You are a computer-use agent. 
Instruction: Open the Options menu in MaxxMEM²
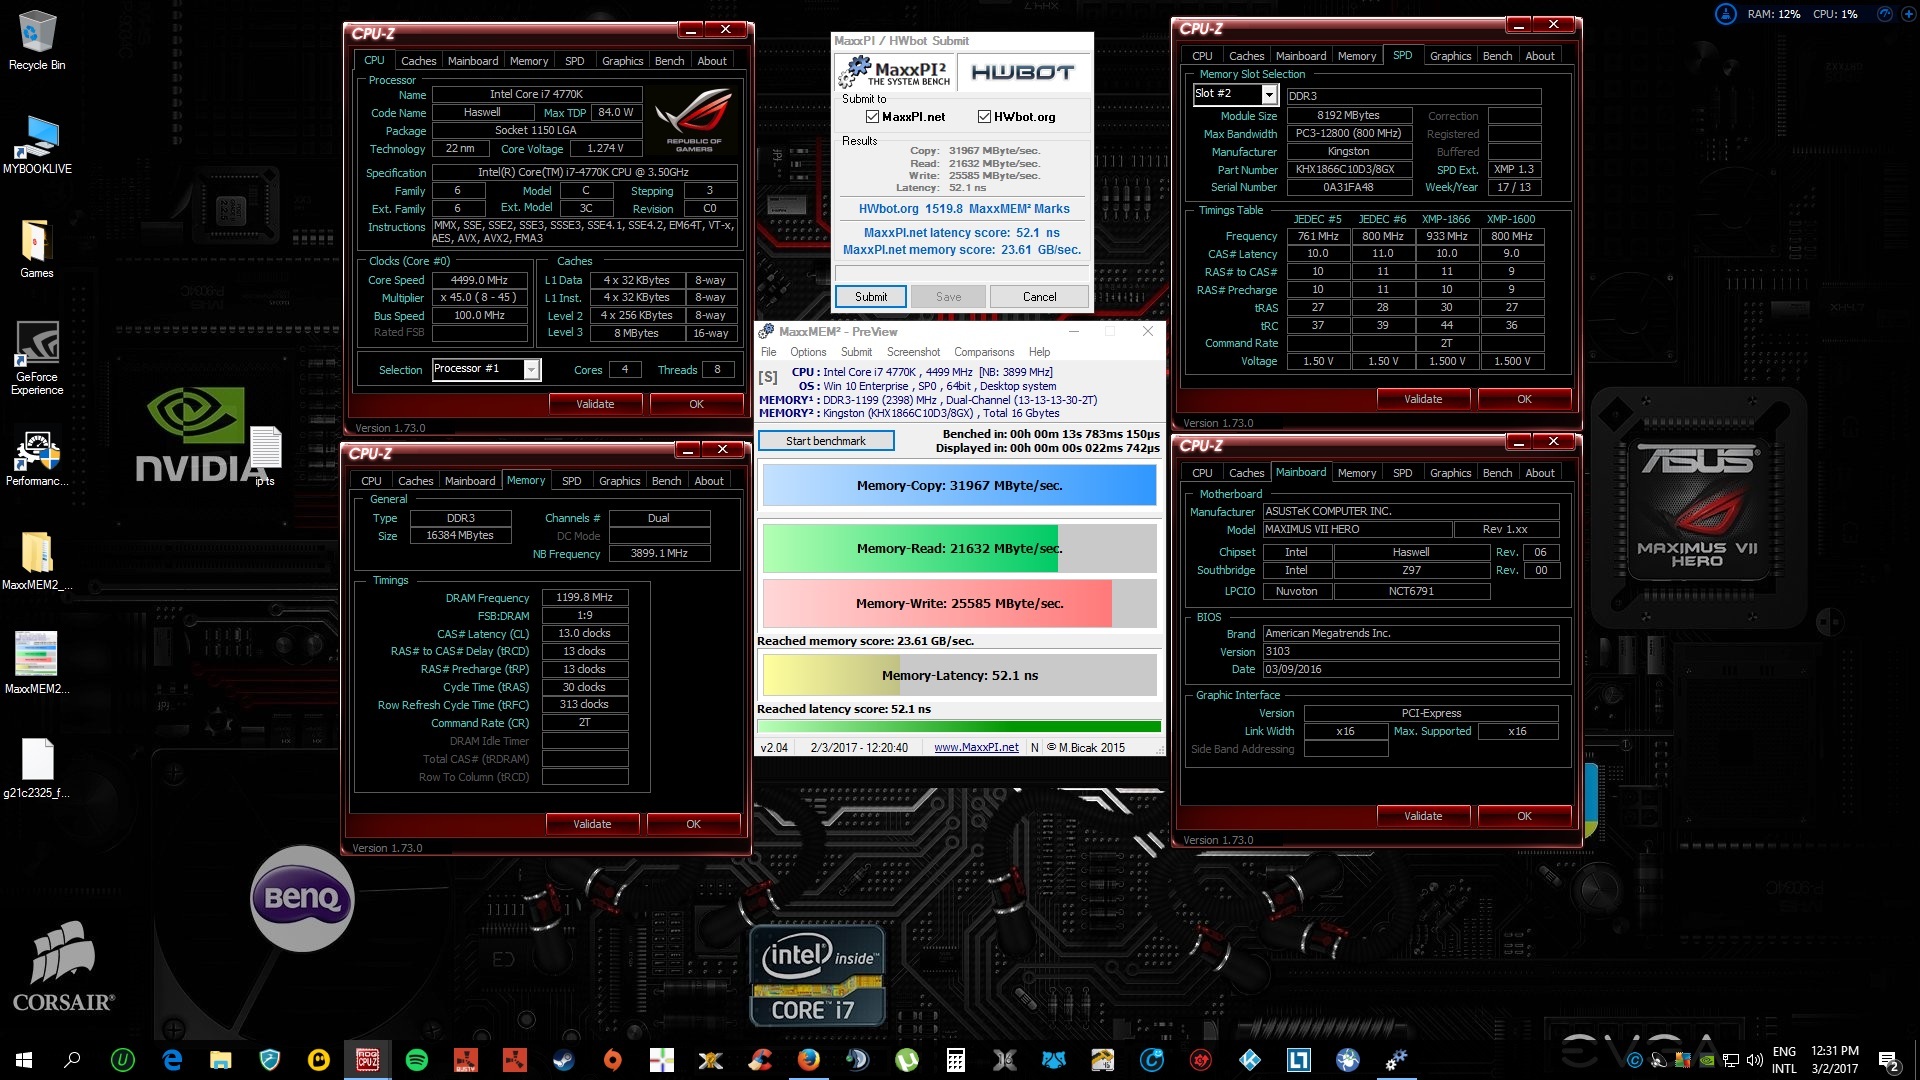click(x=808, y=352)
